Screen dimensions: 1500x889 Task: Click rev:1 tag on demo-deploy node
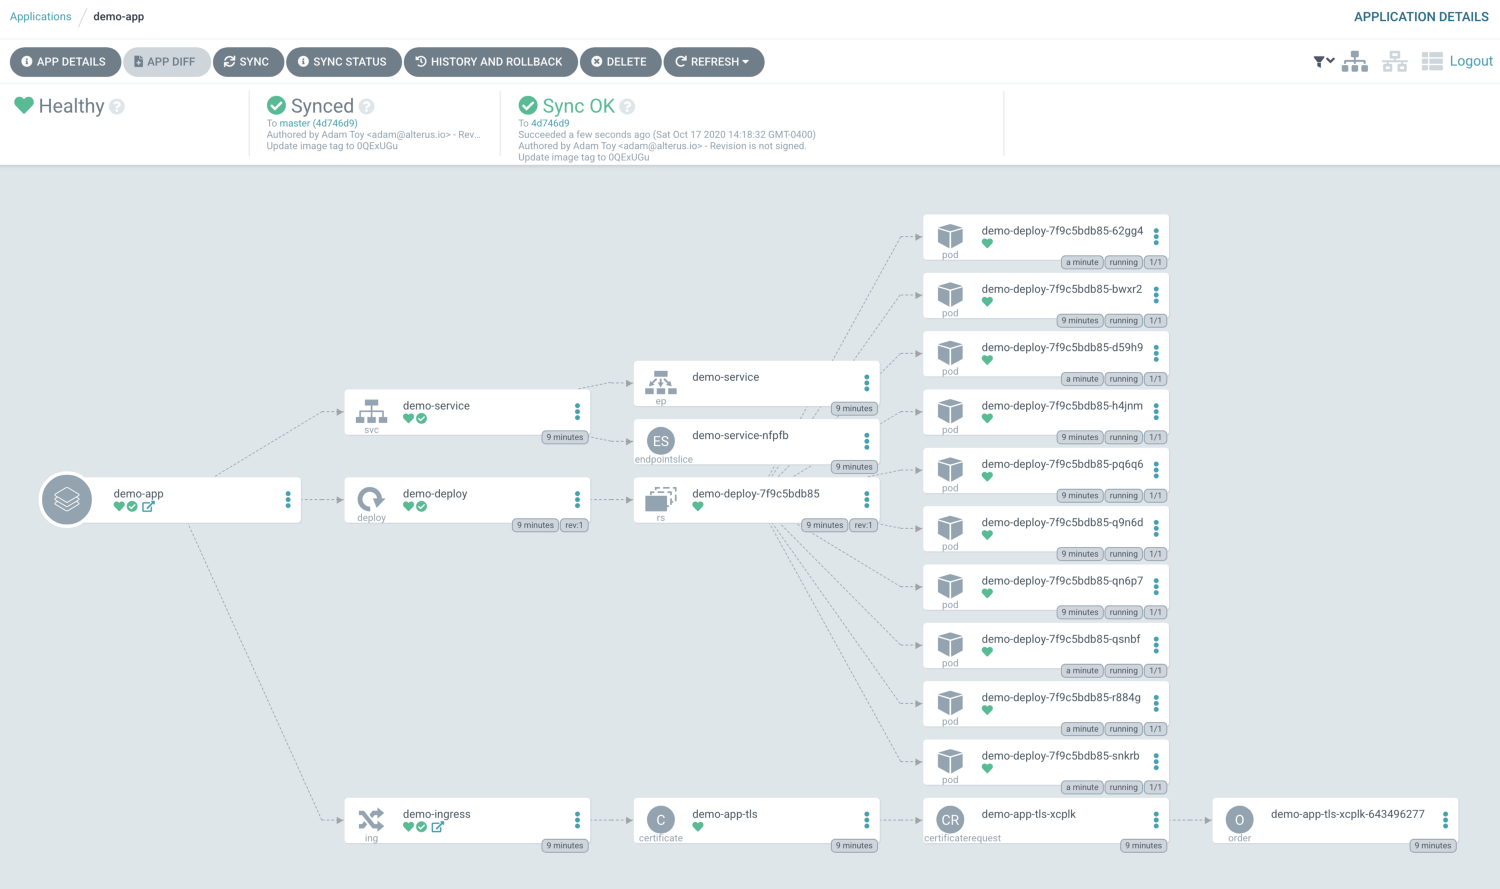574,525
